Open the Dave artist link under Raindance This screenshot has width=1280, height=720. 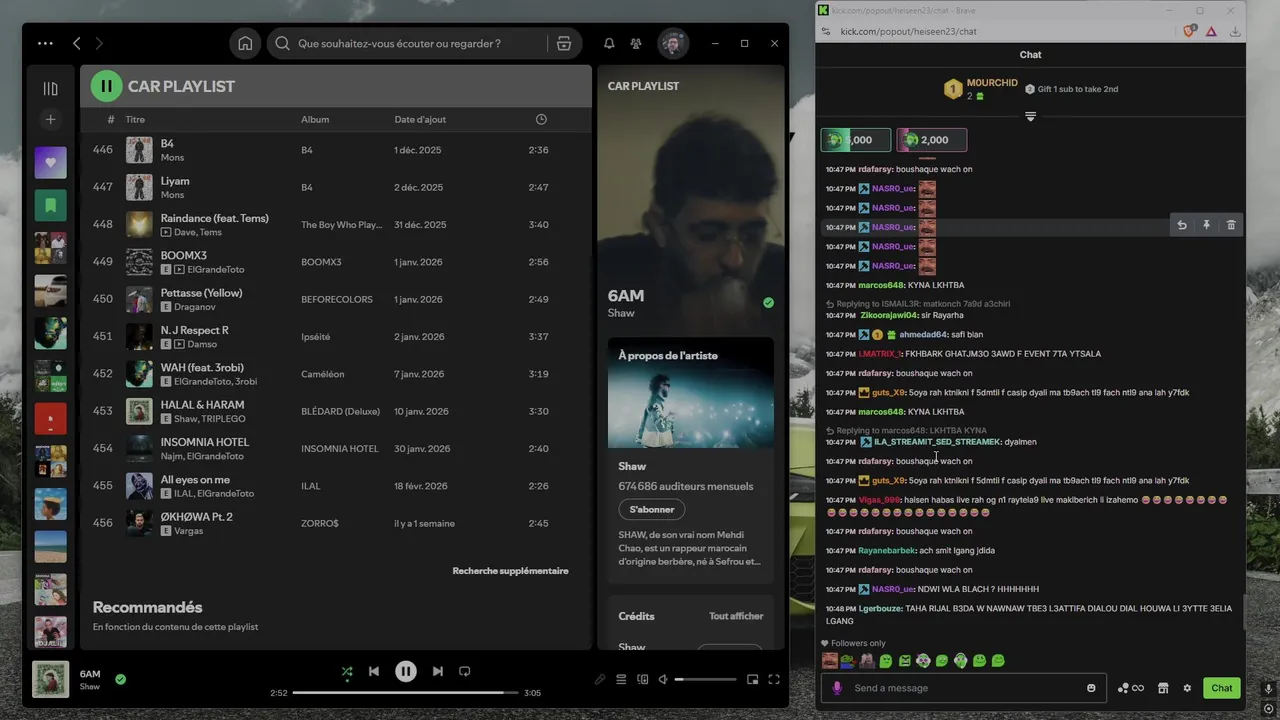point(182,232)
